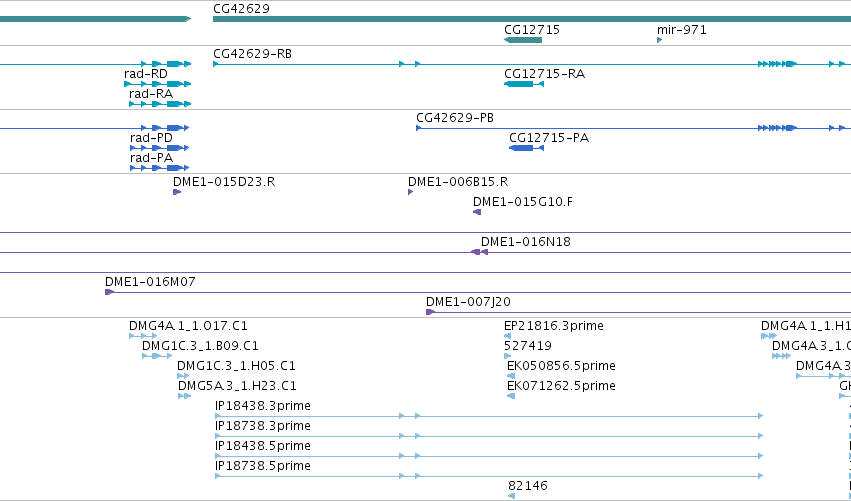
Task: Click the mir-971 label
Action: pos(682,30)
